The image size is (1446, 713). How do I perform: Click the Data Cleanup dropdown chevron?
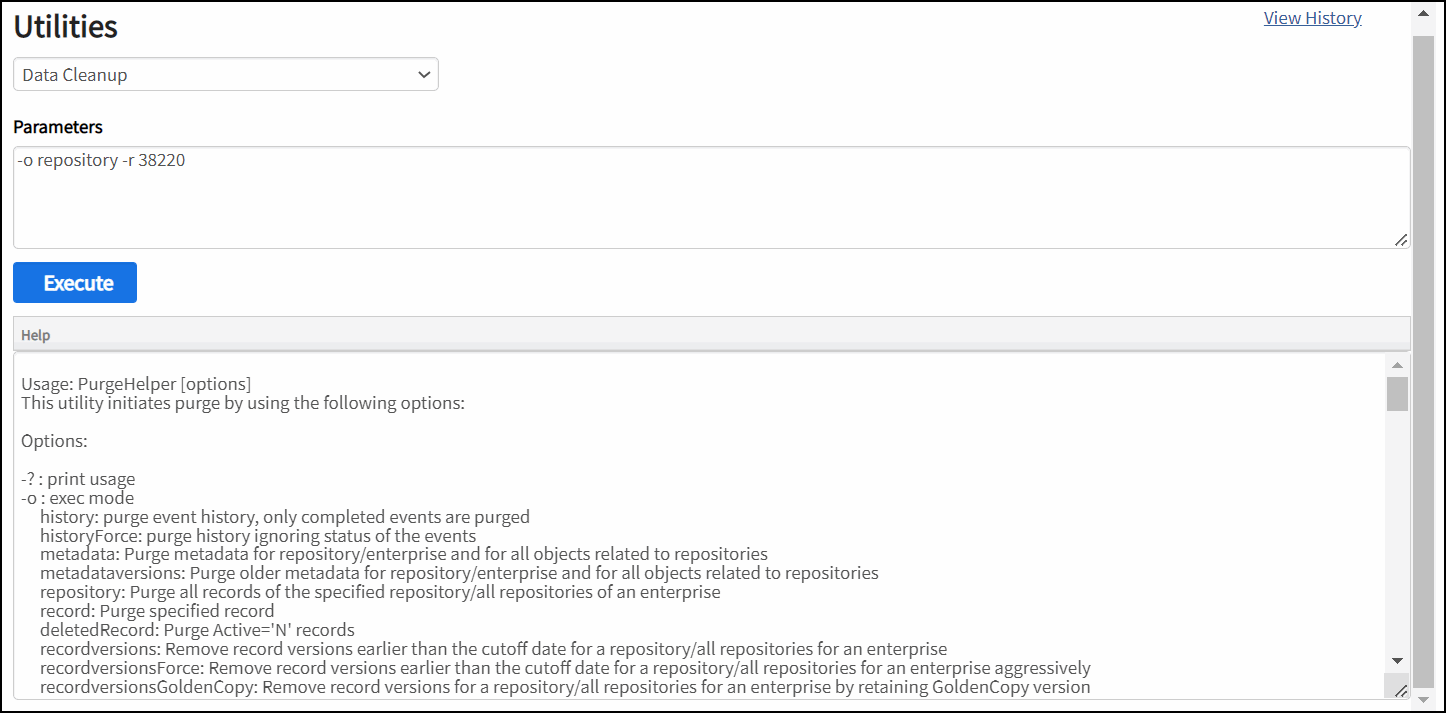click(424, 75)
